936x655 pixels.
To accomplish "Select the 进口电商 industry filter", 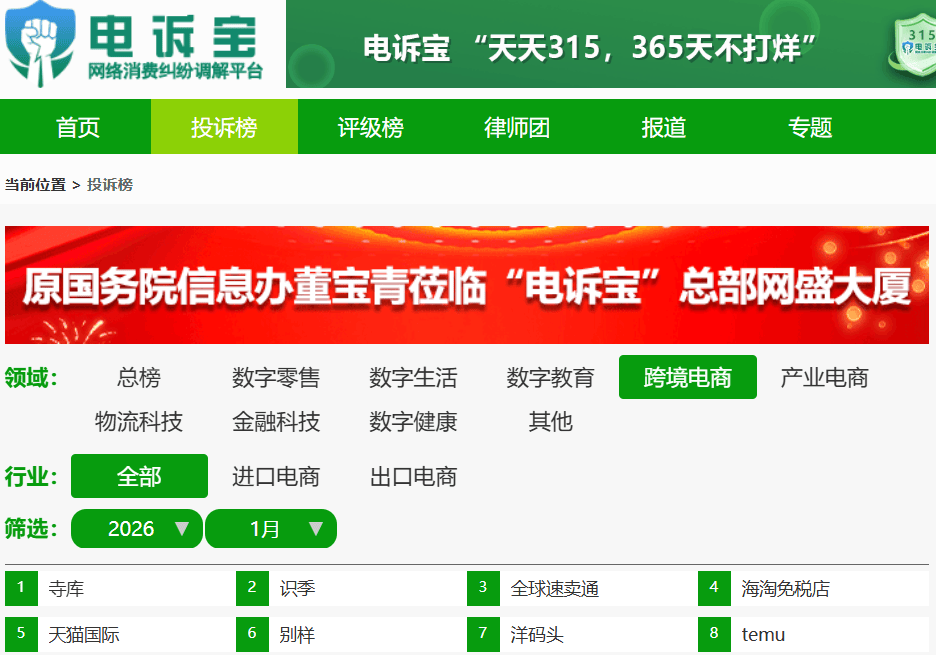I will click(x=276, y=477).
